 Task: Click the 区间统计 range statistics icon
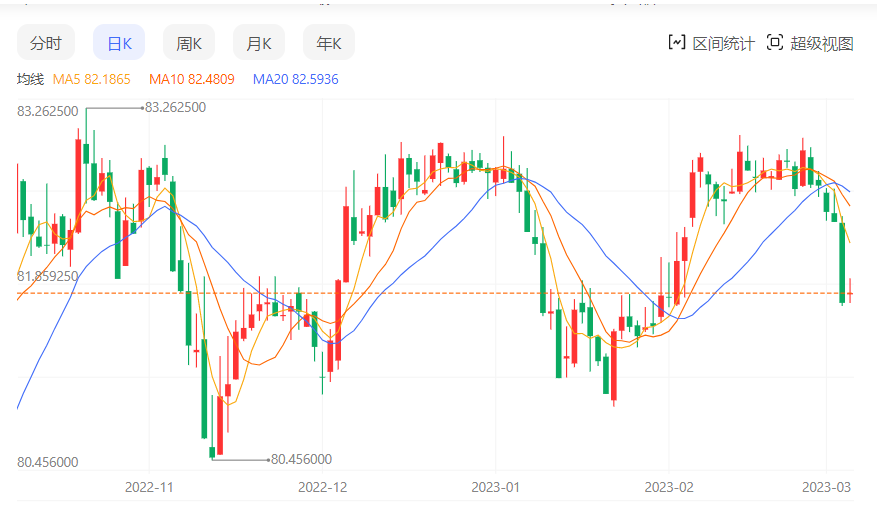tap(677, 42)
